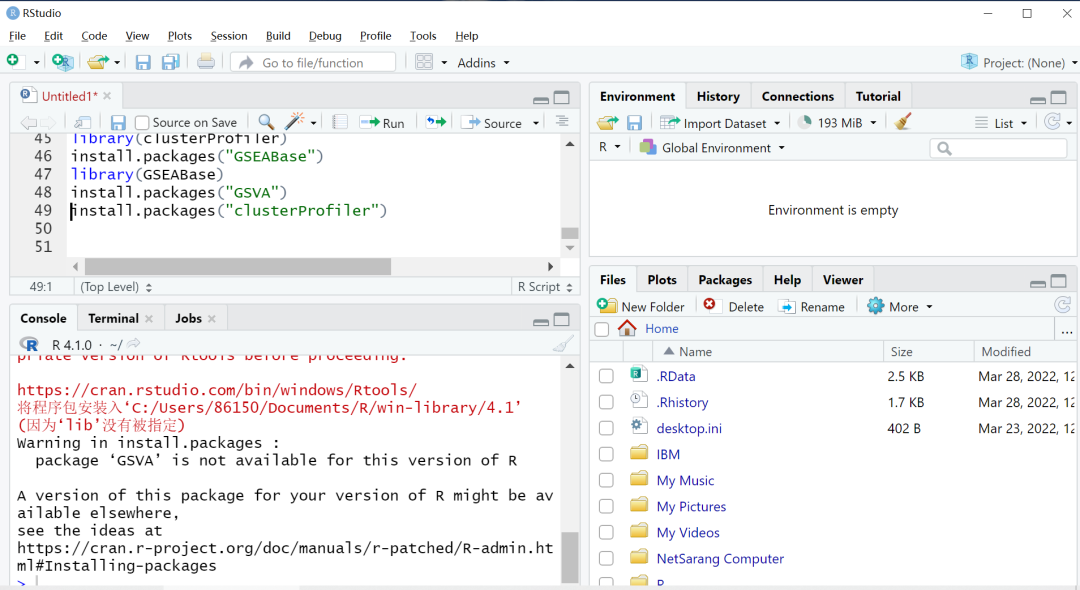The width and height of the screenshot is (1080, 590).
Task: Open Home breadcrumb link
Action: click(x=661, y=328)
